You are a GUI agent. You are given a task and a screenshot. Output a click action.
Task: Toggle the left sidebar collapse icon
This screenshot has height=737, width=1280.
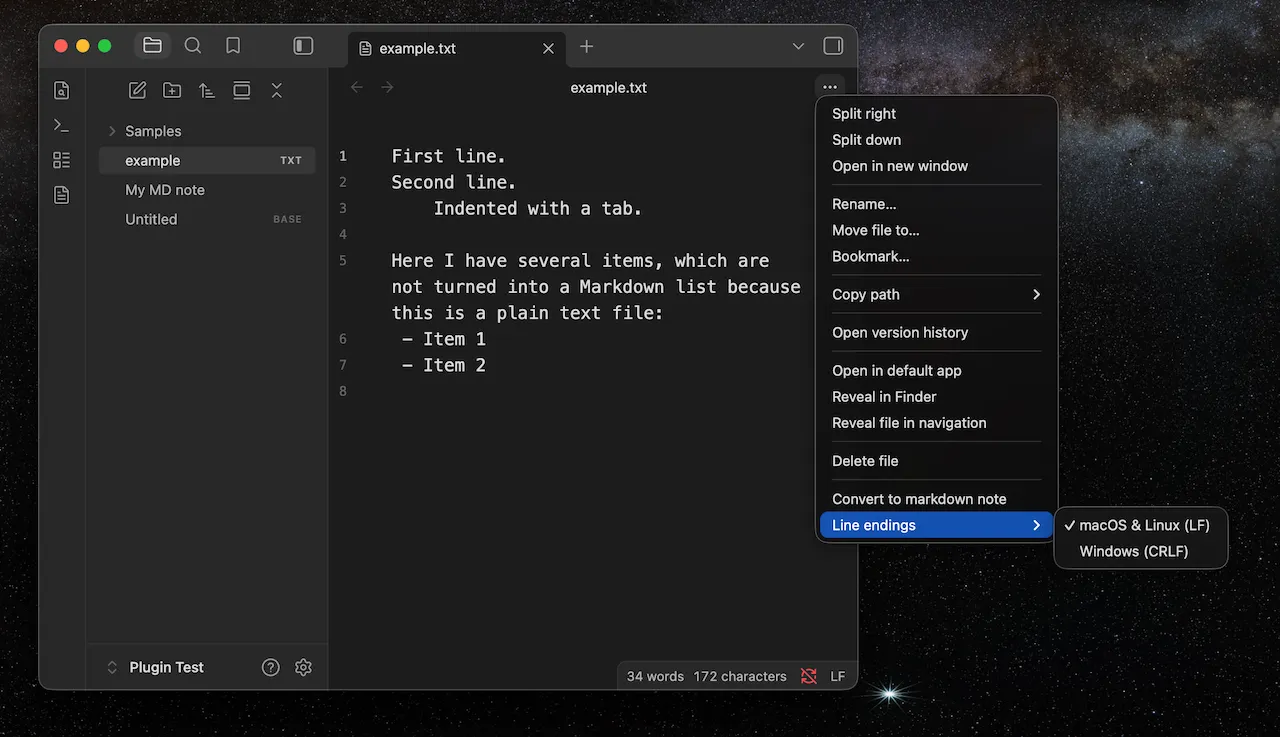click(x=303, y=46)
